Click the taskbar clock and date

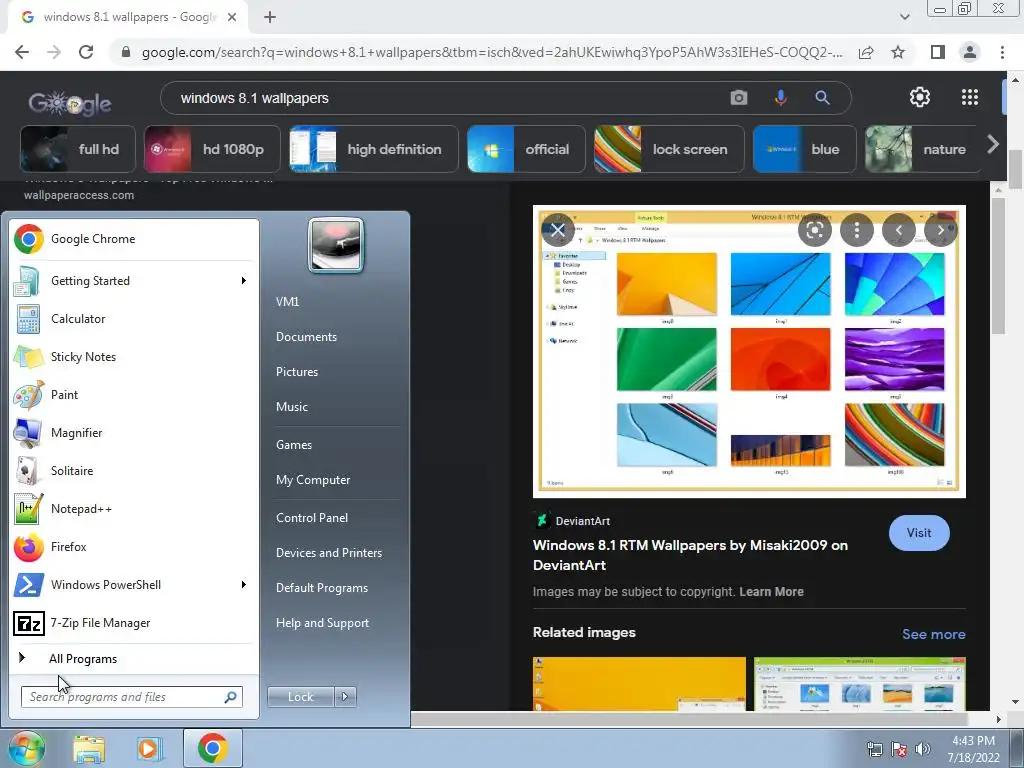pos(974,749)
